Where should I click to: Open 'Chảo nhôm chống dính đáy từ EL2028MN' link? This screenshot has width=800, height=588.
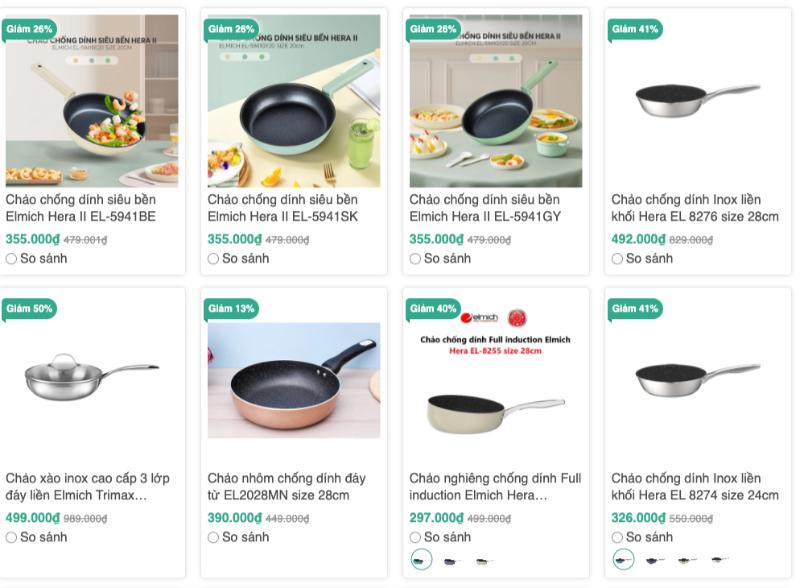tap(287, 486)
